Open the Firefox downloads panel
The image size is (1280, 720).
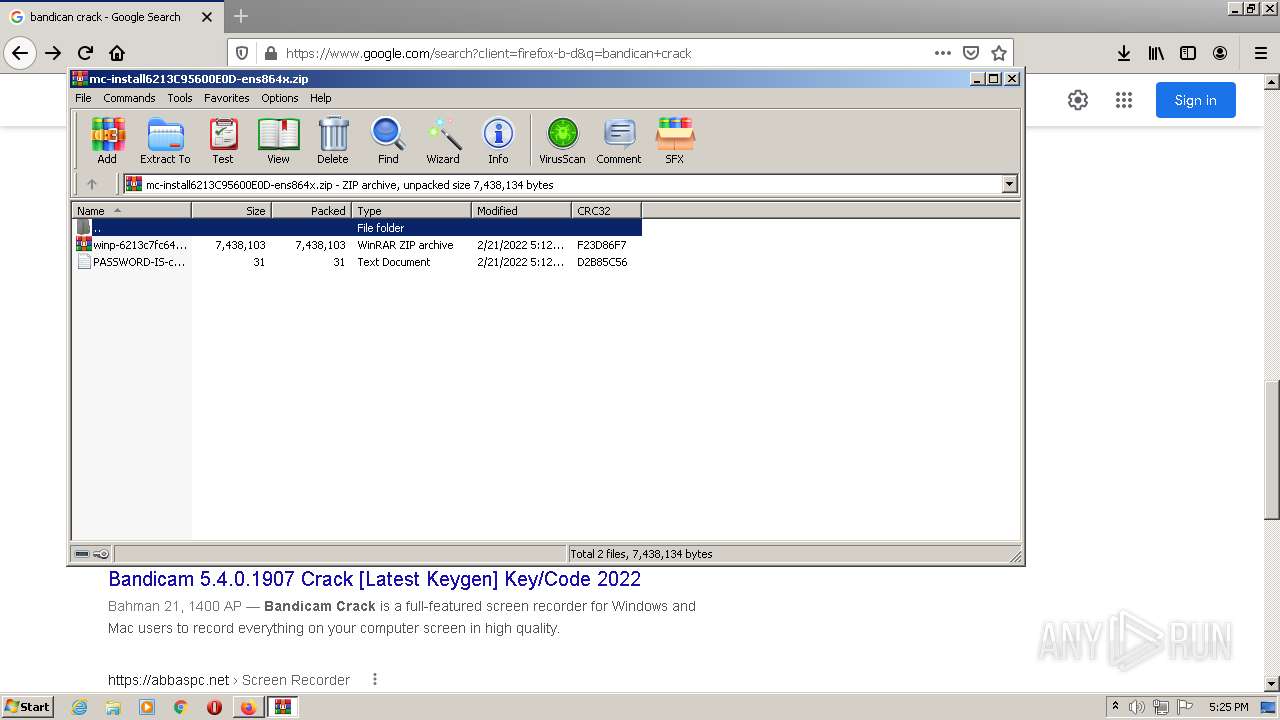point(1124,53)
